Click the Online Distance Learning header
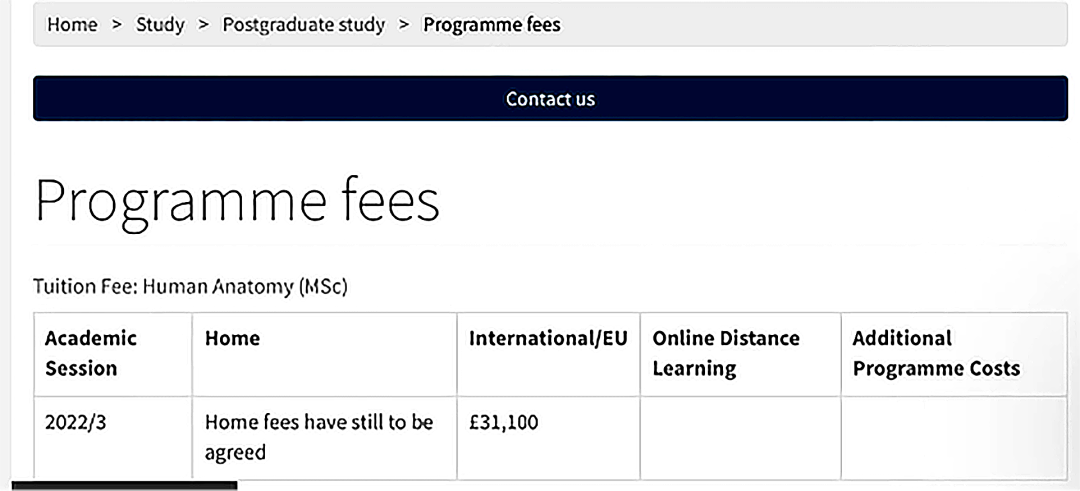The height and width of the screenshot is (491, 1080). [740, 354]
